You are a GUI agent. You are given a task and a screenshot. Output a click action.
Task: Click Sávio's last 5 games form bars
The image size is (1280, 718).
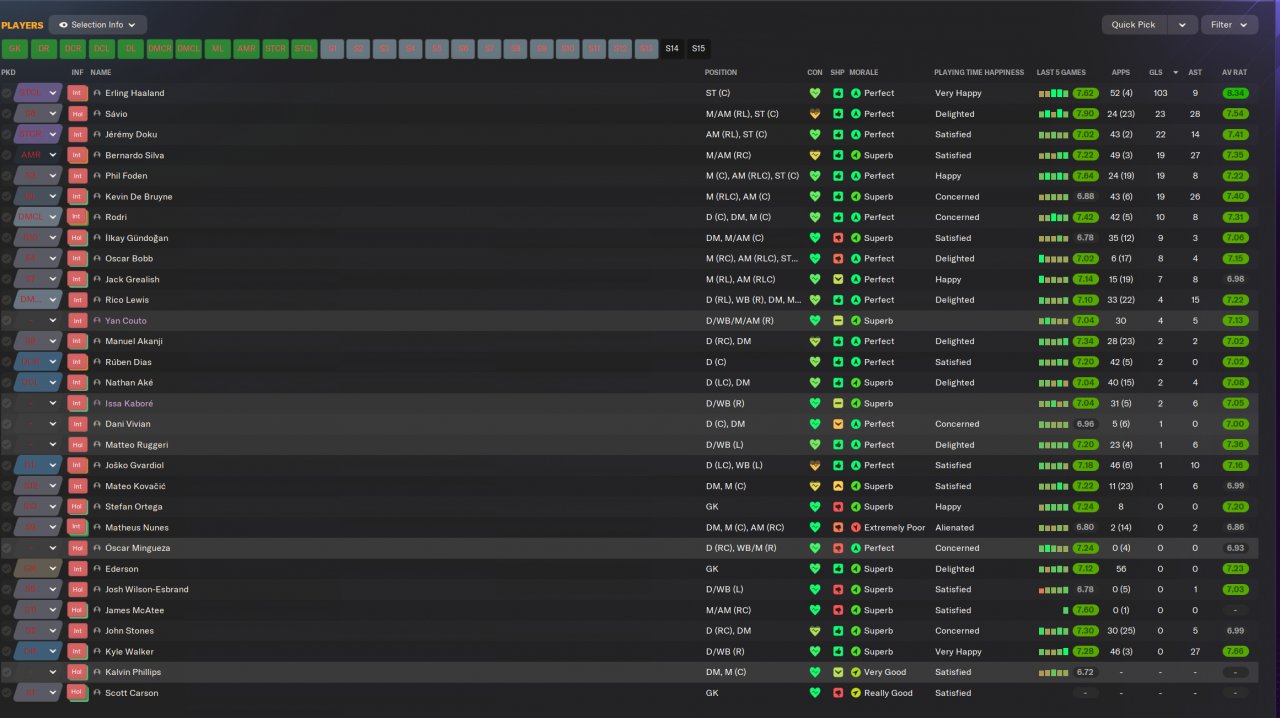(x=1053, y=114)
